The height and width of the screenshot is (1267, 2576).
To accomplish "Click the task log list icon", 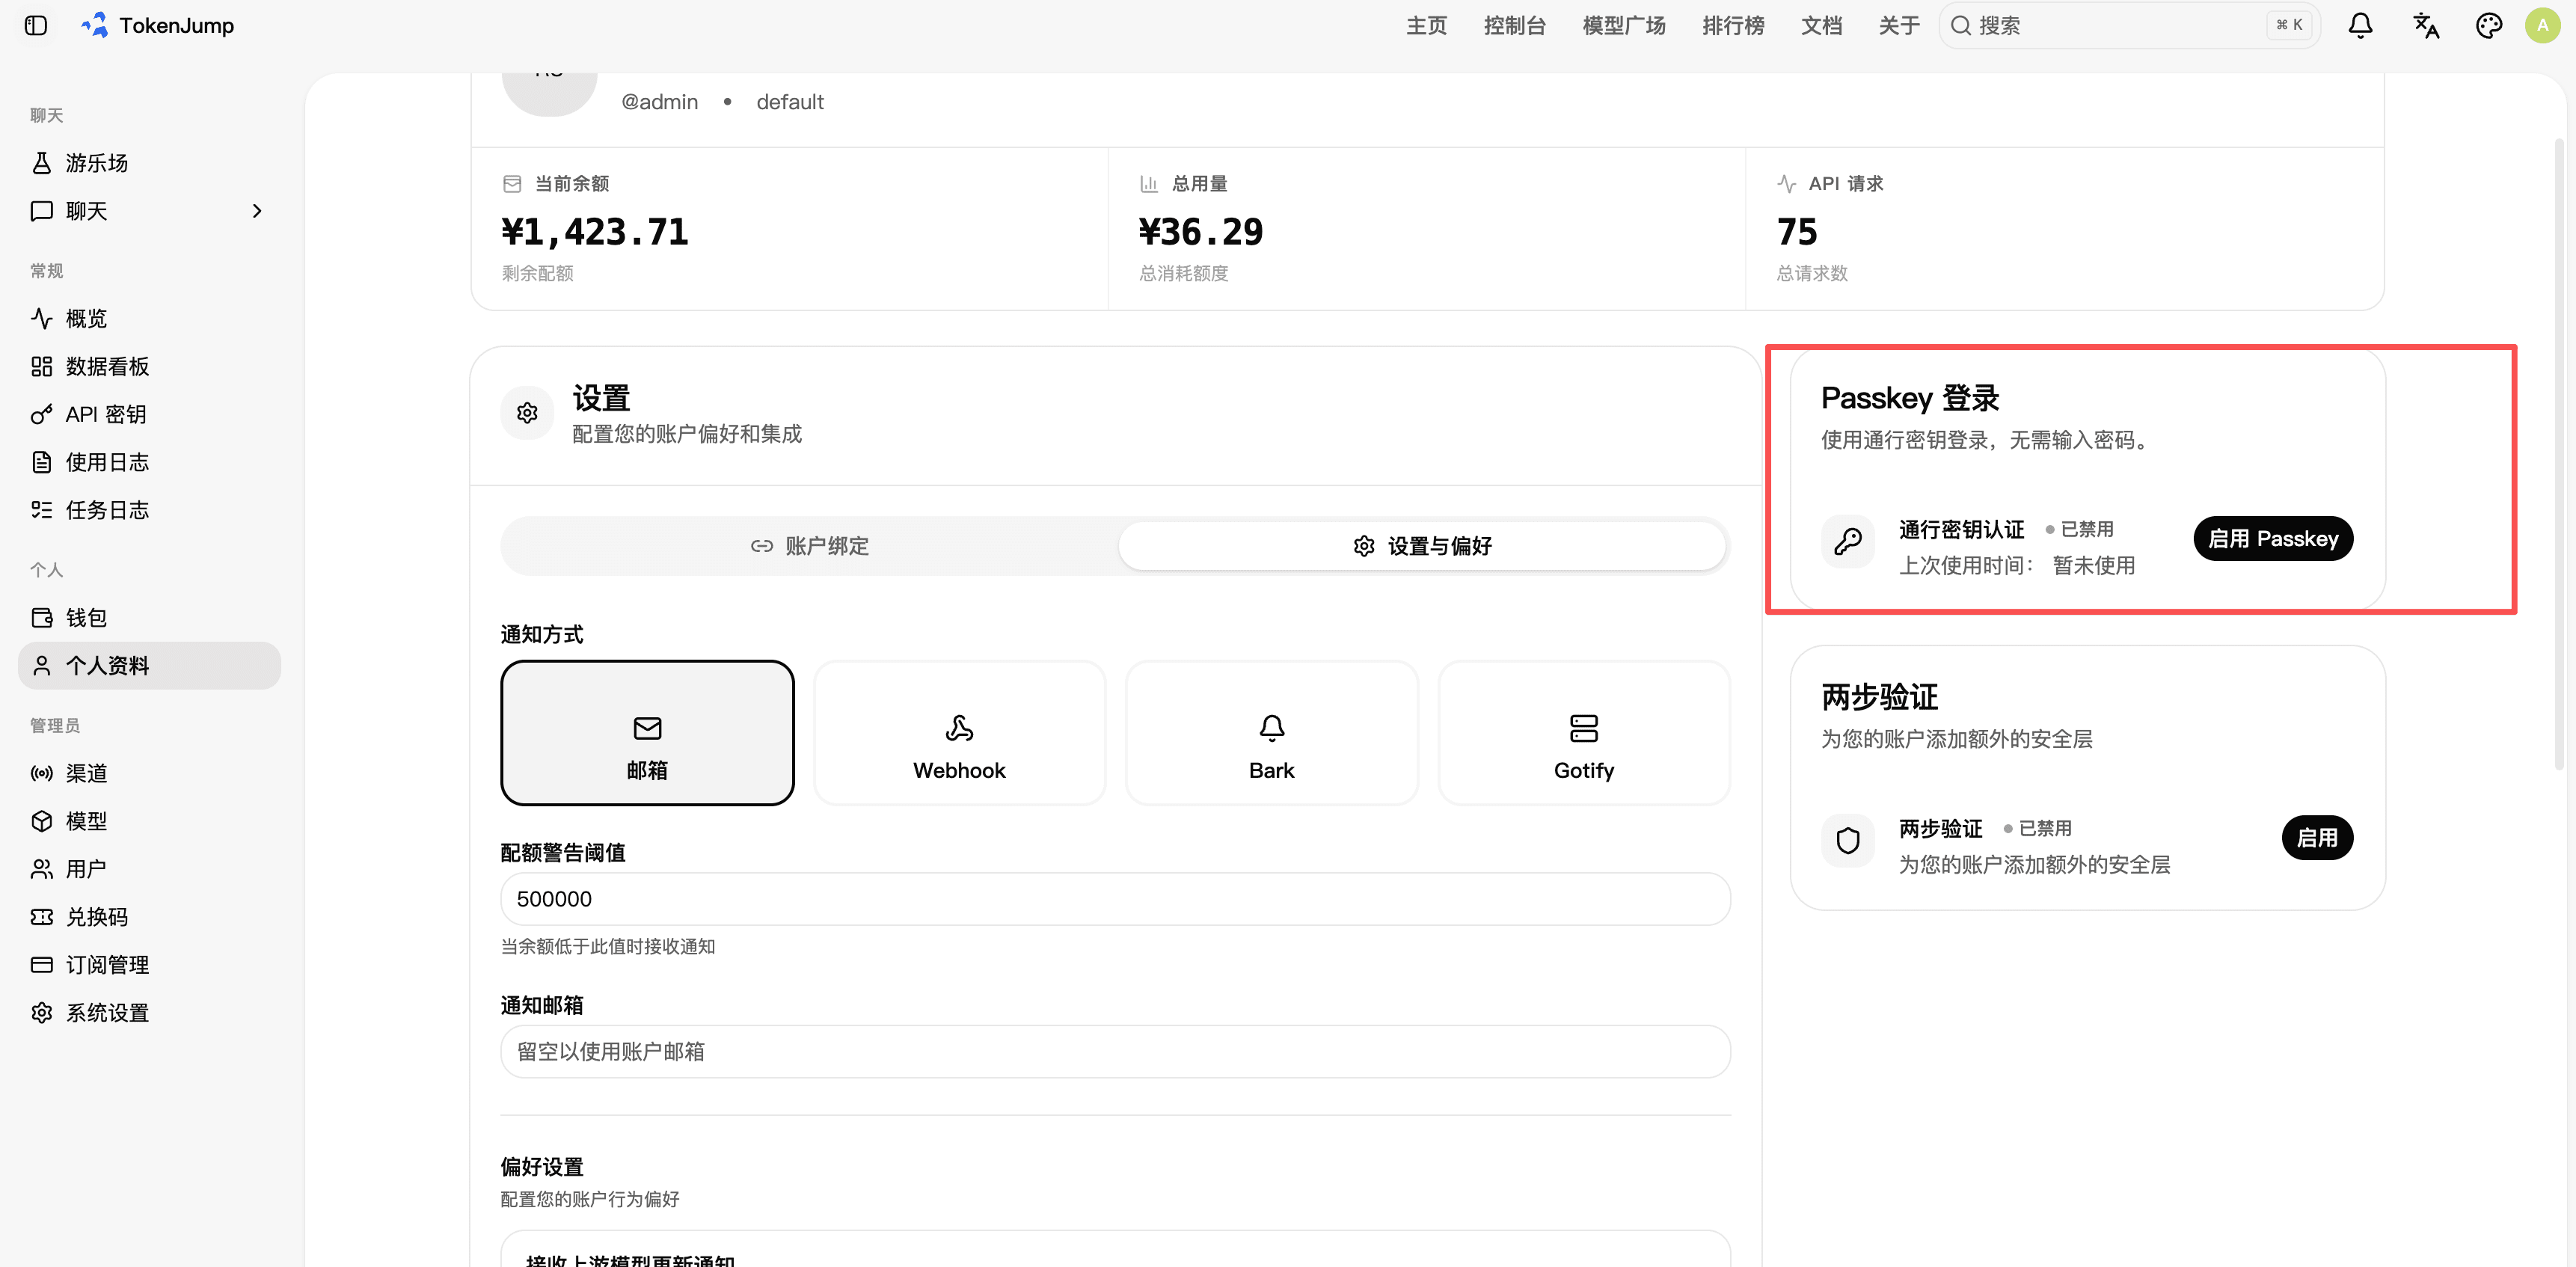I will click(x=41, y=510).
